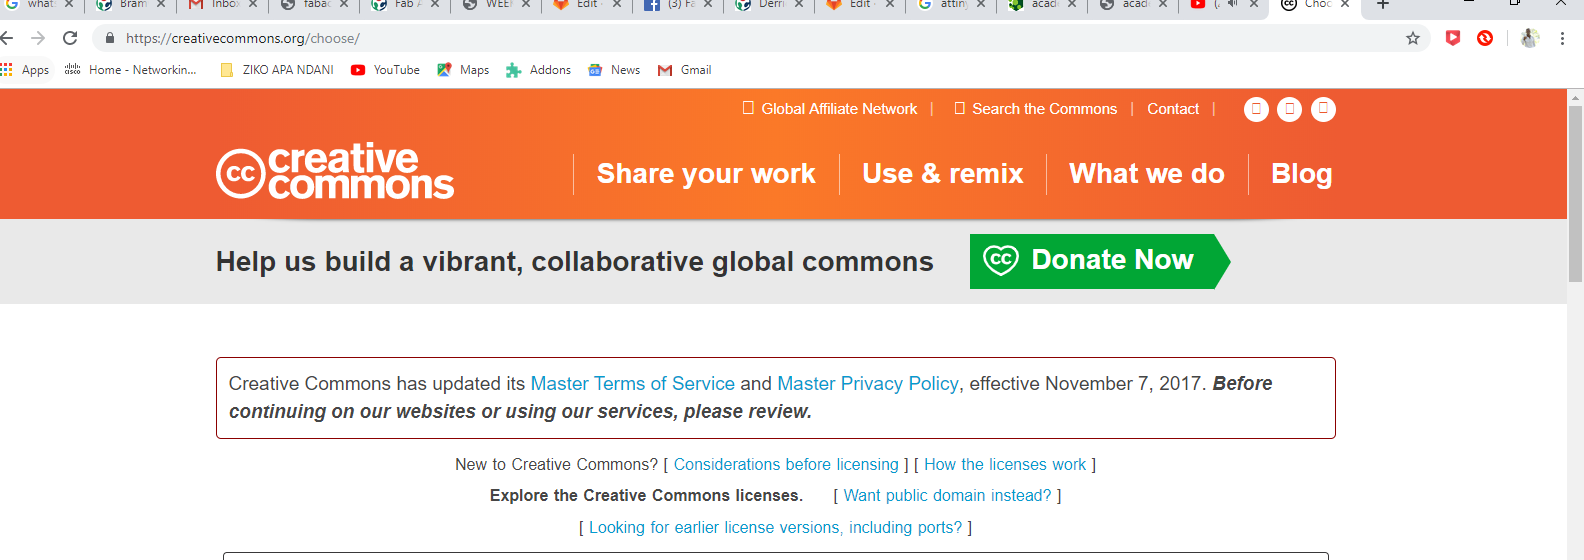Focus the address bar showing creativecommons.org/choose/

click(x=760, y=38)
